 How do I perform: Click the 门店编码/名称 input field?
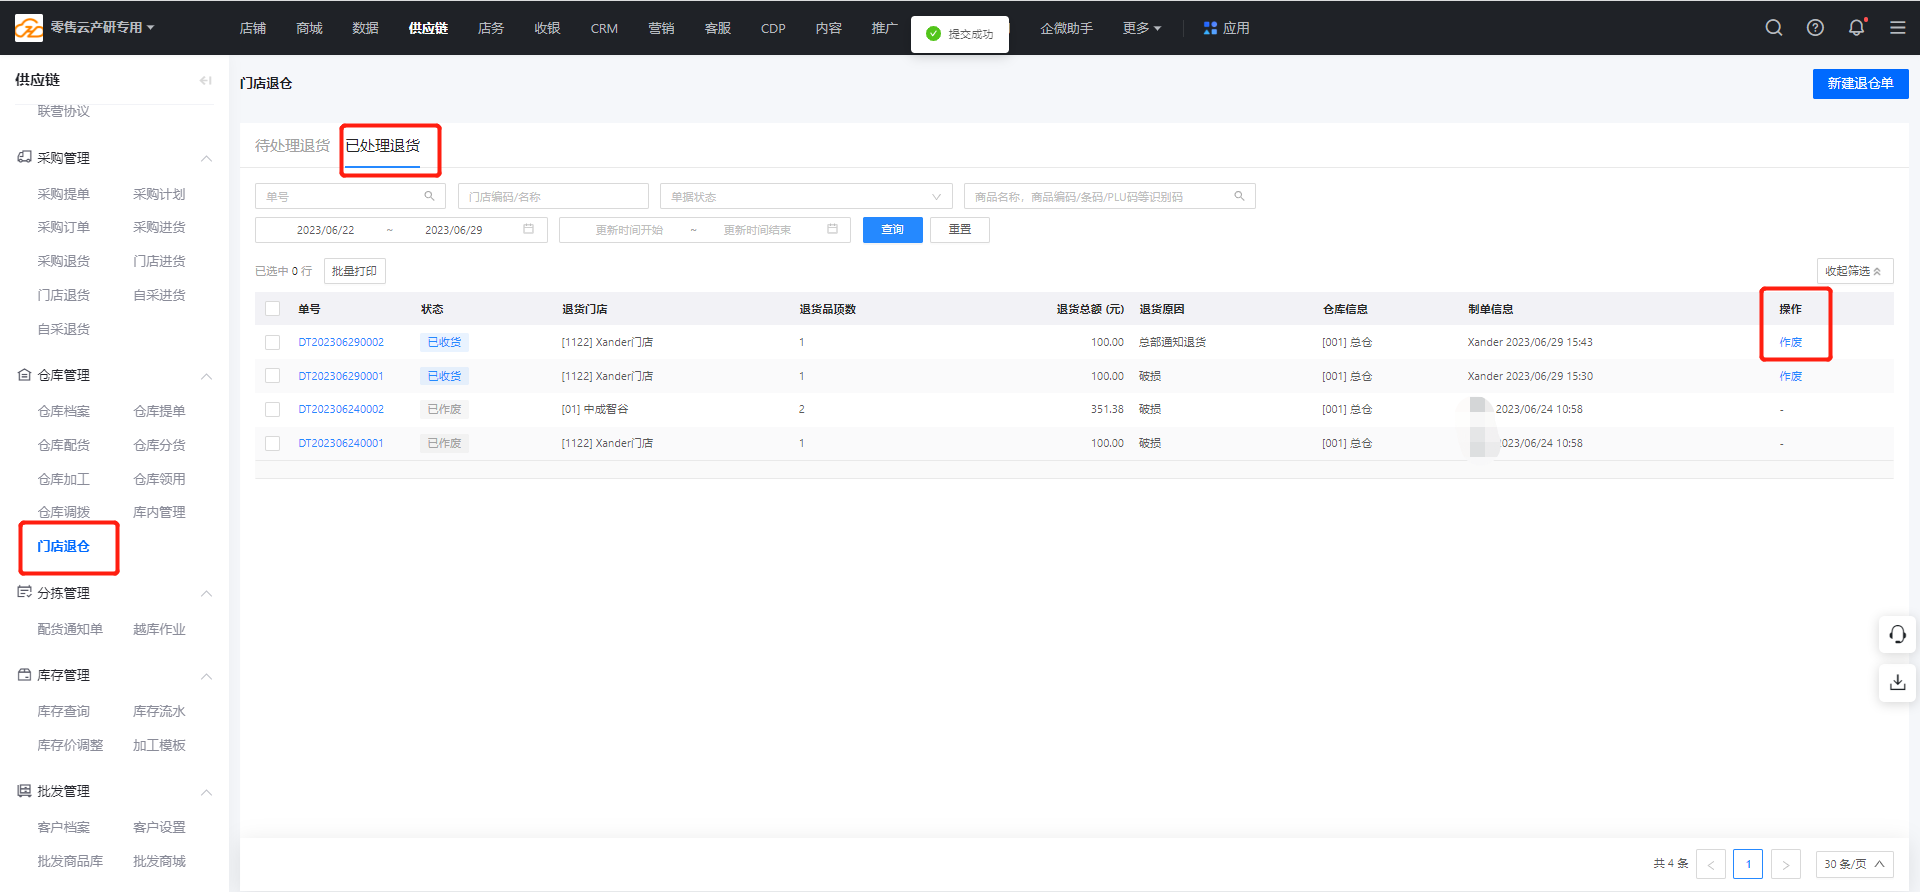553,196
